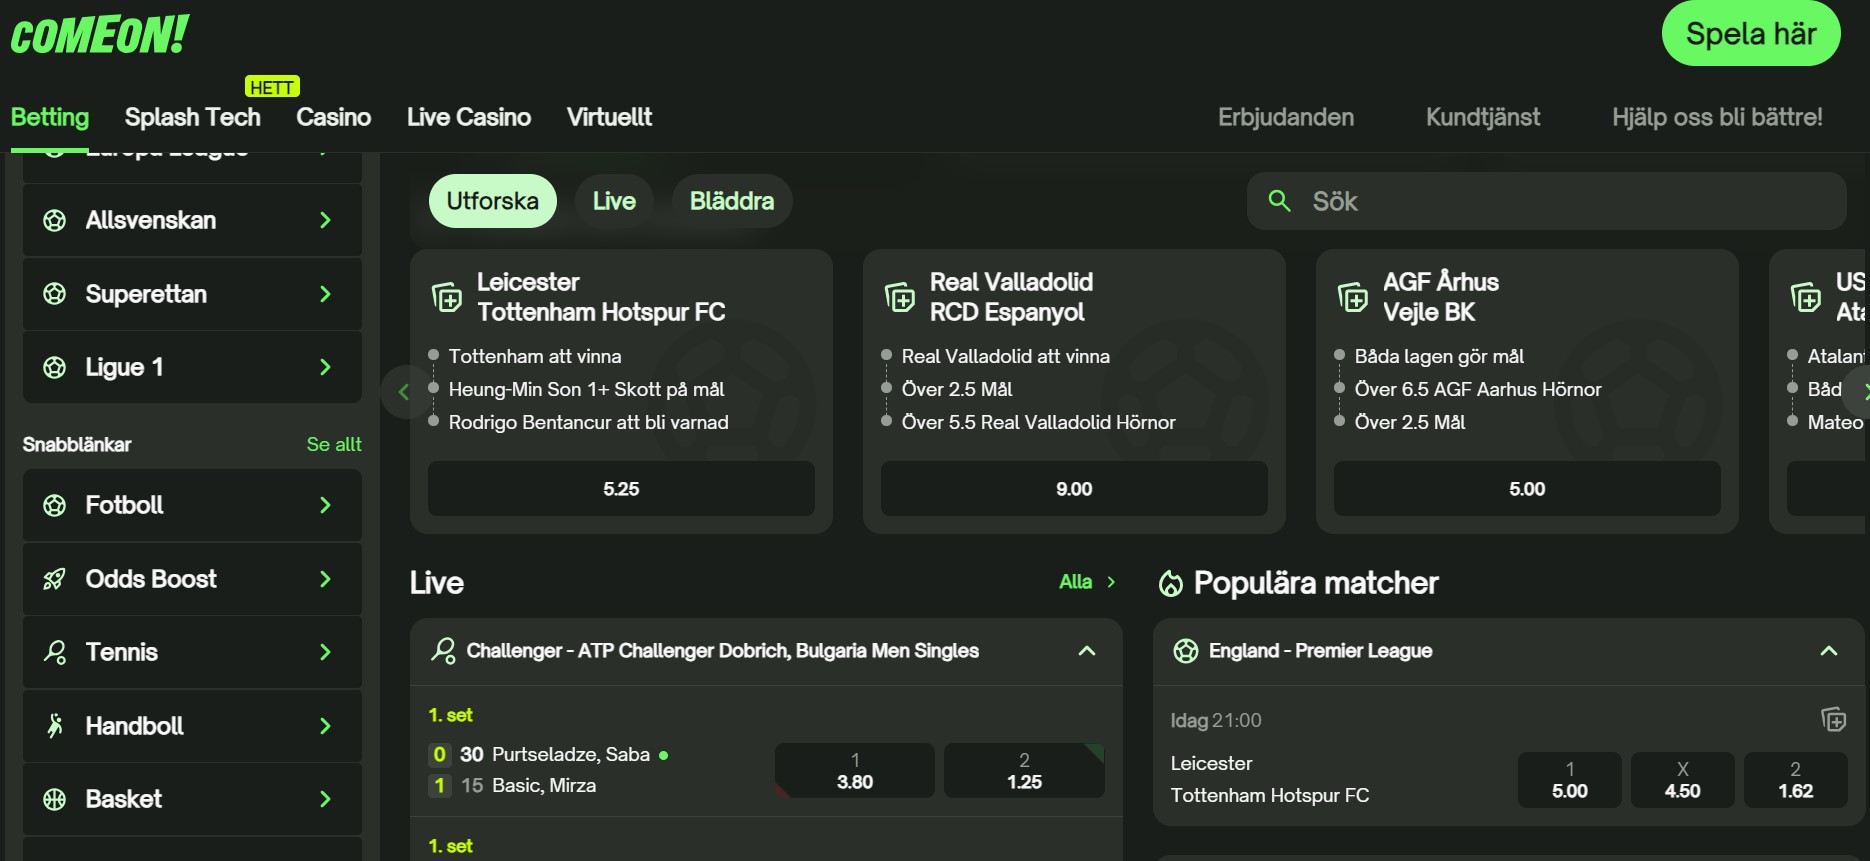The width and height of the screenshot is (1870, 861).
Task: Click bet builder icon on Real Valladolid card
Action: point(900,297)
